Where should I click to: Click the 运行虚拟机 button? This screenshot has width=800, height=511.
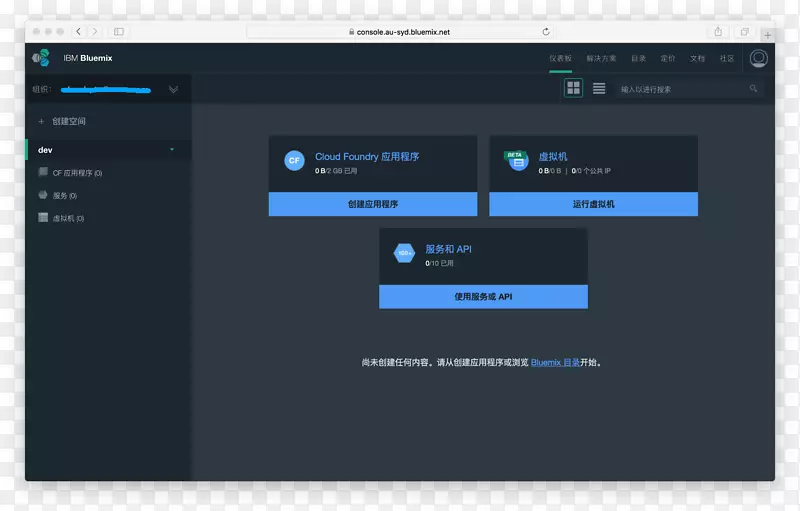coord(593,204)
